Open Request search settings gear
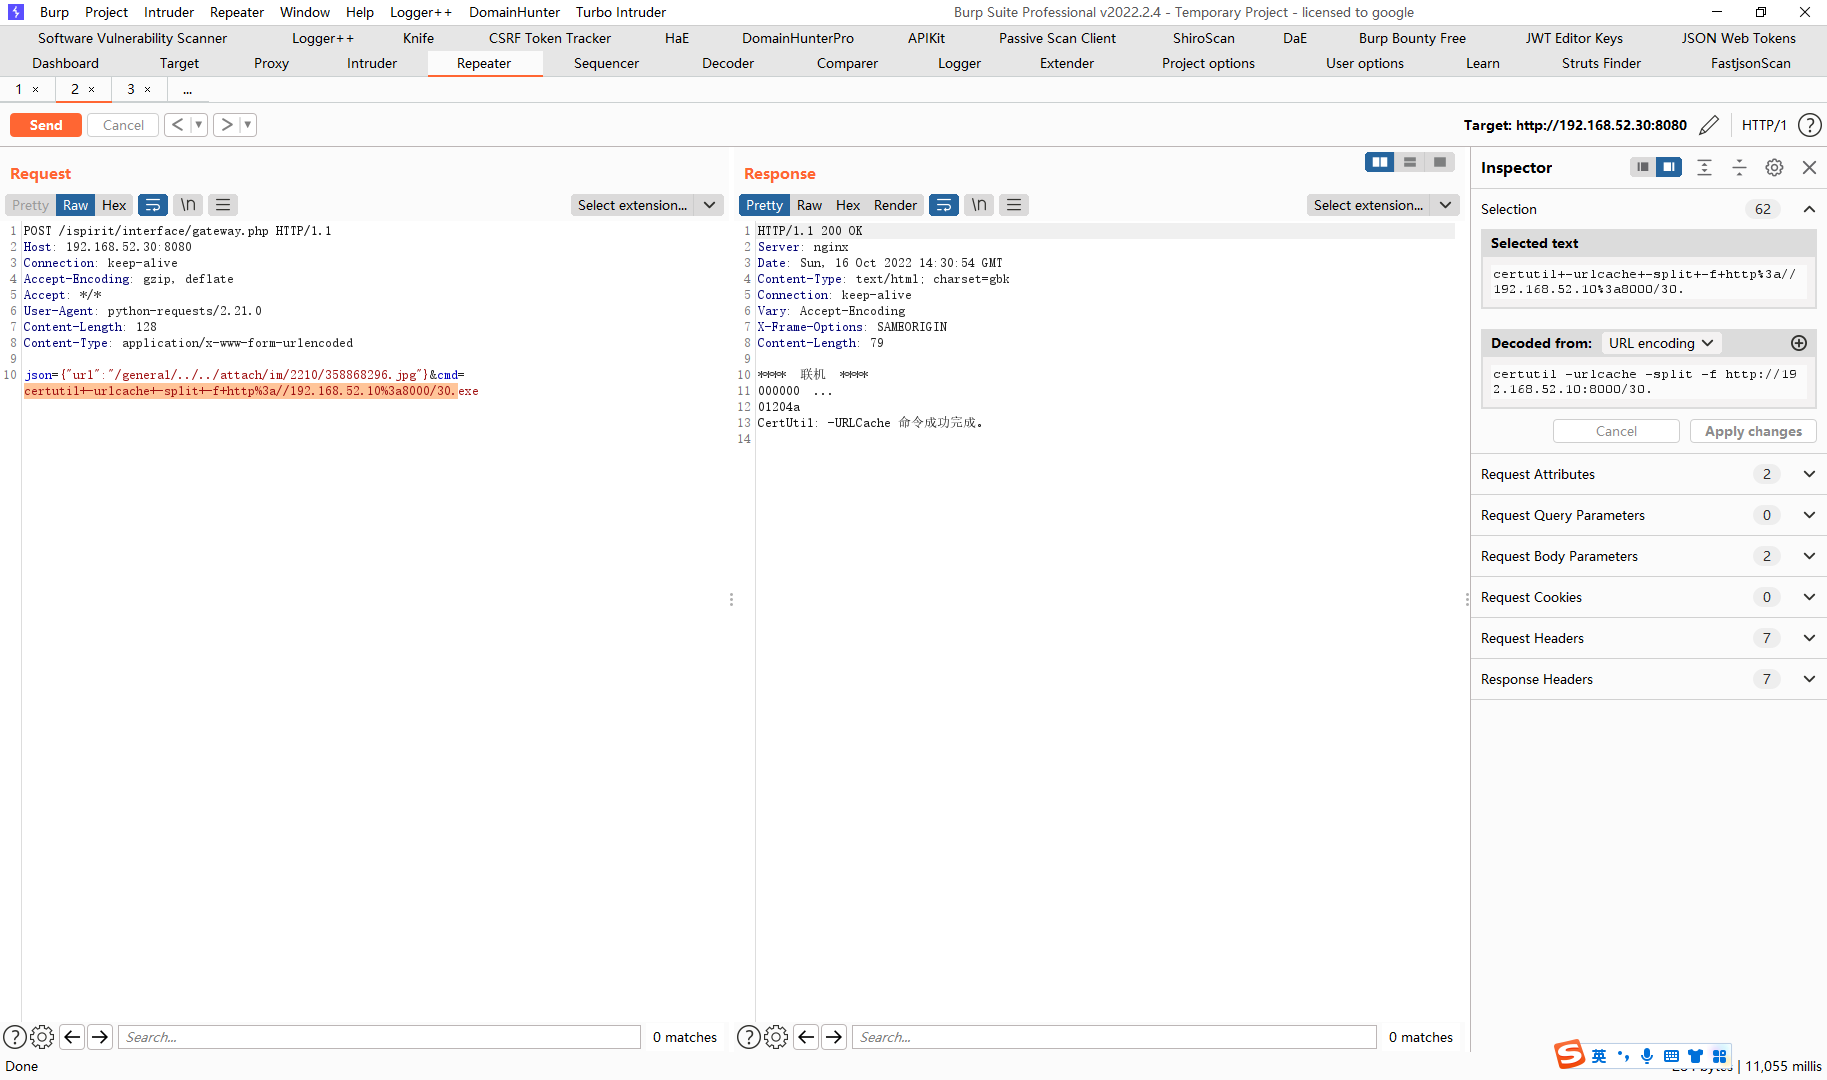Image resolution: width=1827 pixels, height=1080 pixels. click(x=42, y=1037)
